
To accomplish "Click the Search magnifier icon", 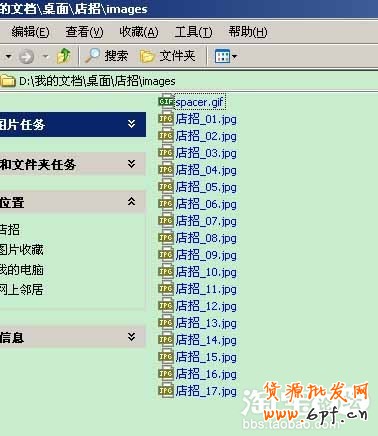I will click(x=92, y=56).
